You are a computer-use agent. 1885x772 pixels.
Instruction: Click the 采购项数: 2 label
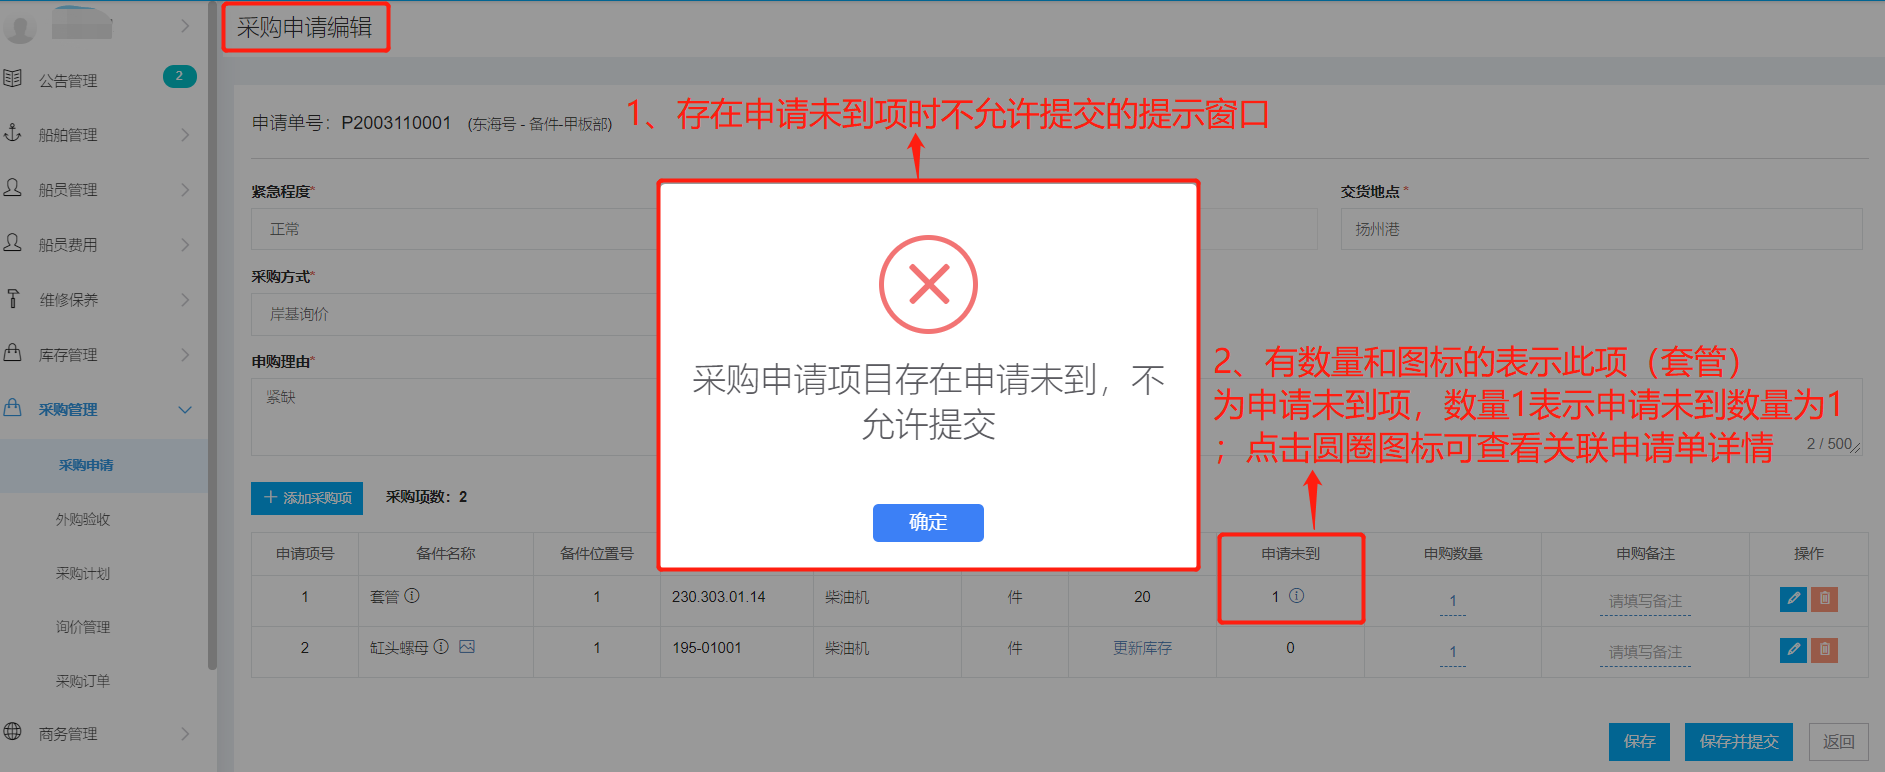[427, 497]
